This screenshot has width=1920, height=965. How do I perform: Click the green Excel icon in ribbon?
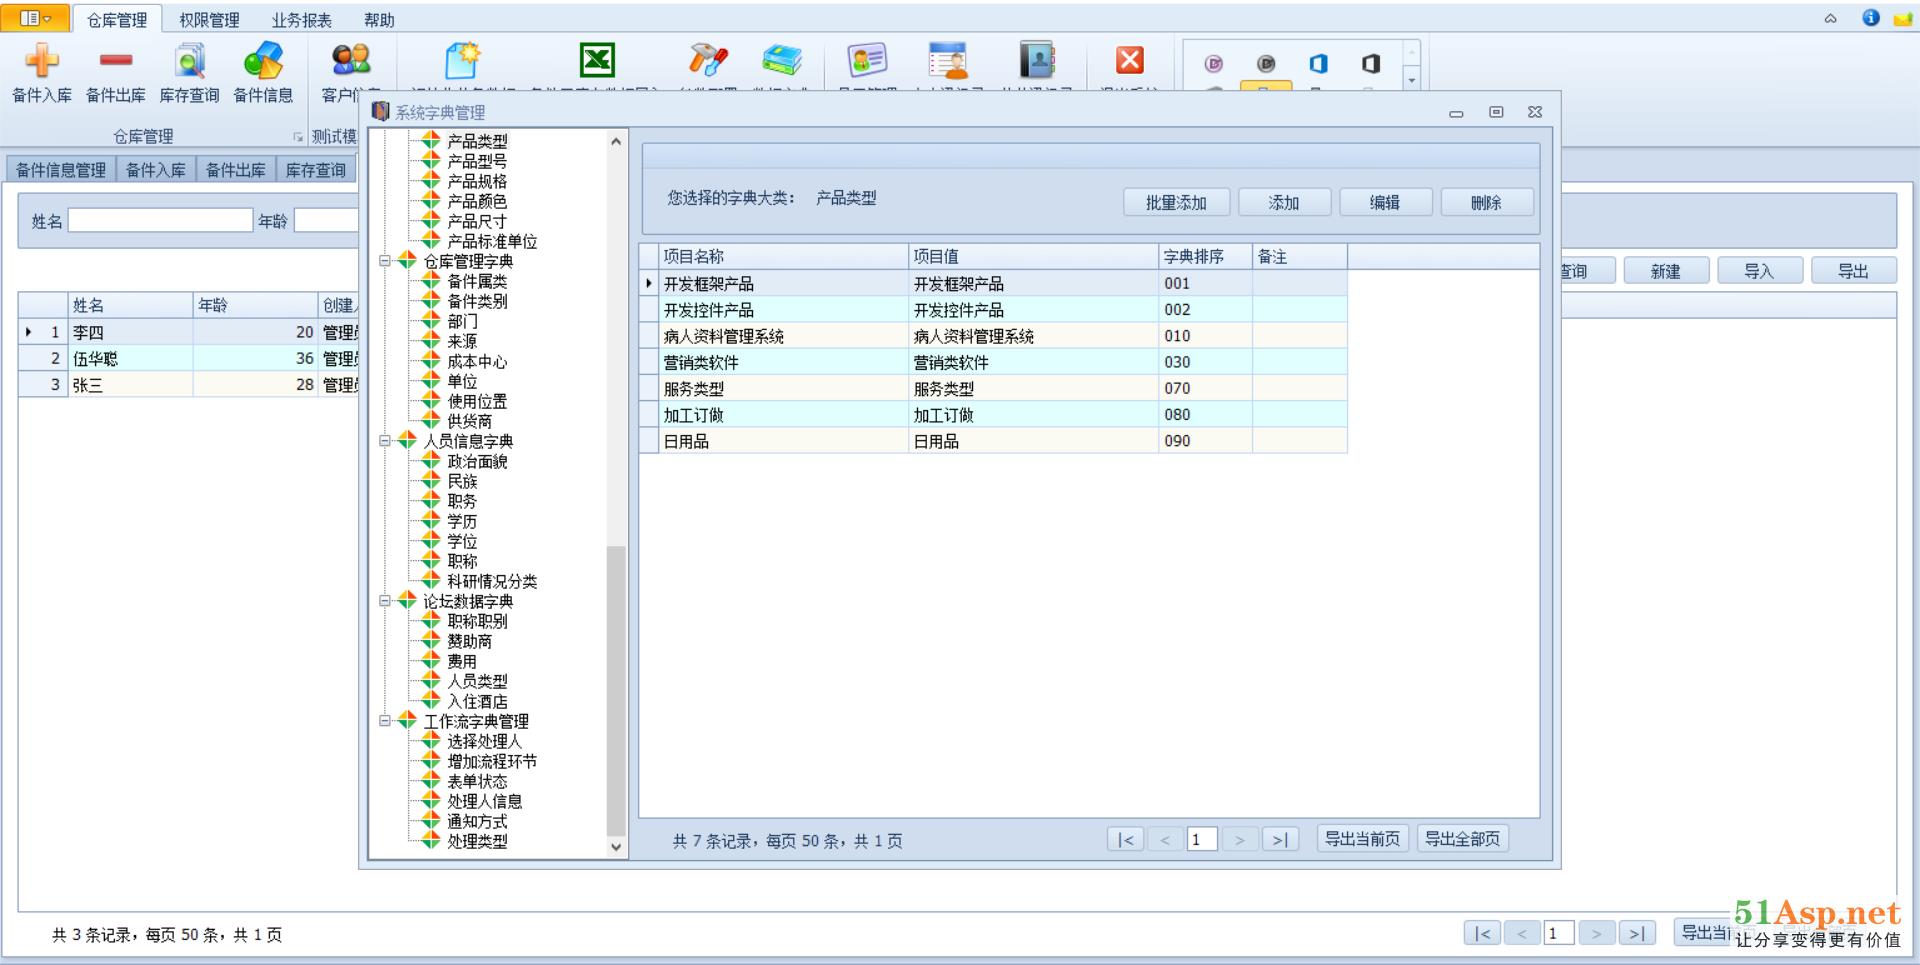point(597,60)
